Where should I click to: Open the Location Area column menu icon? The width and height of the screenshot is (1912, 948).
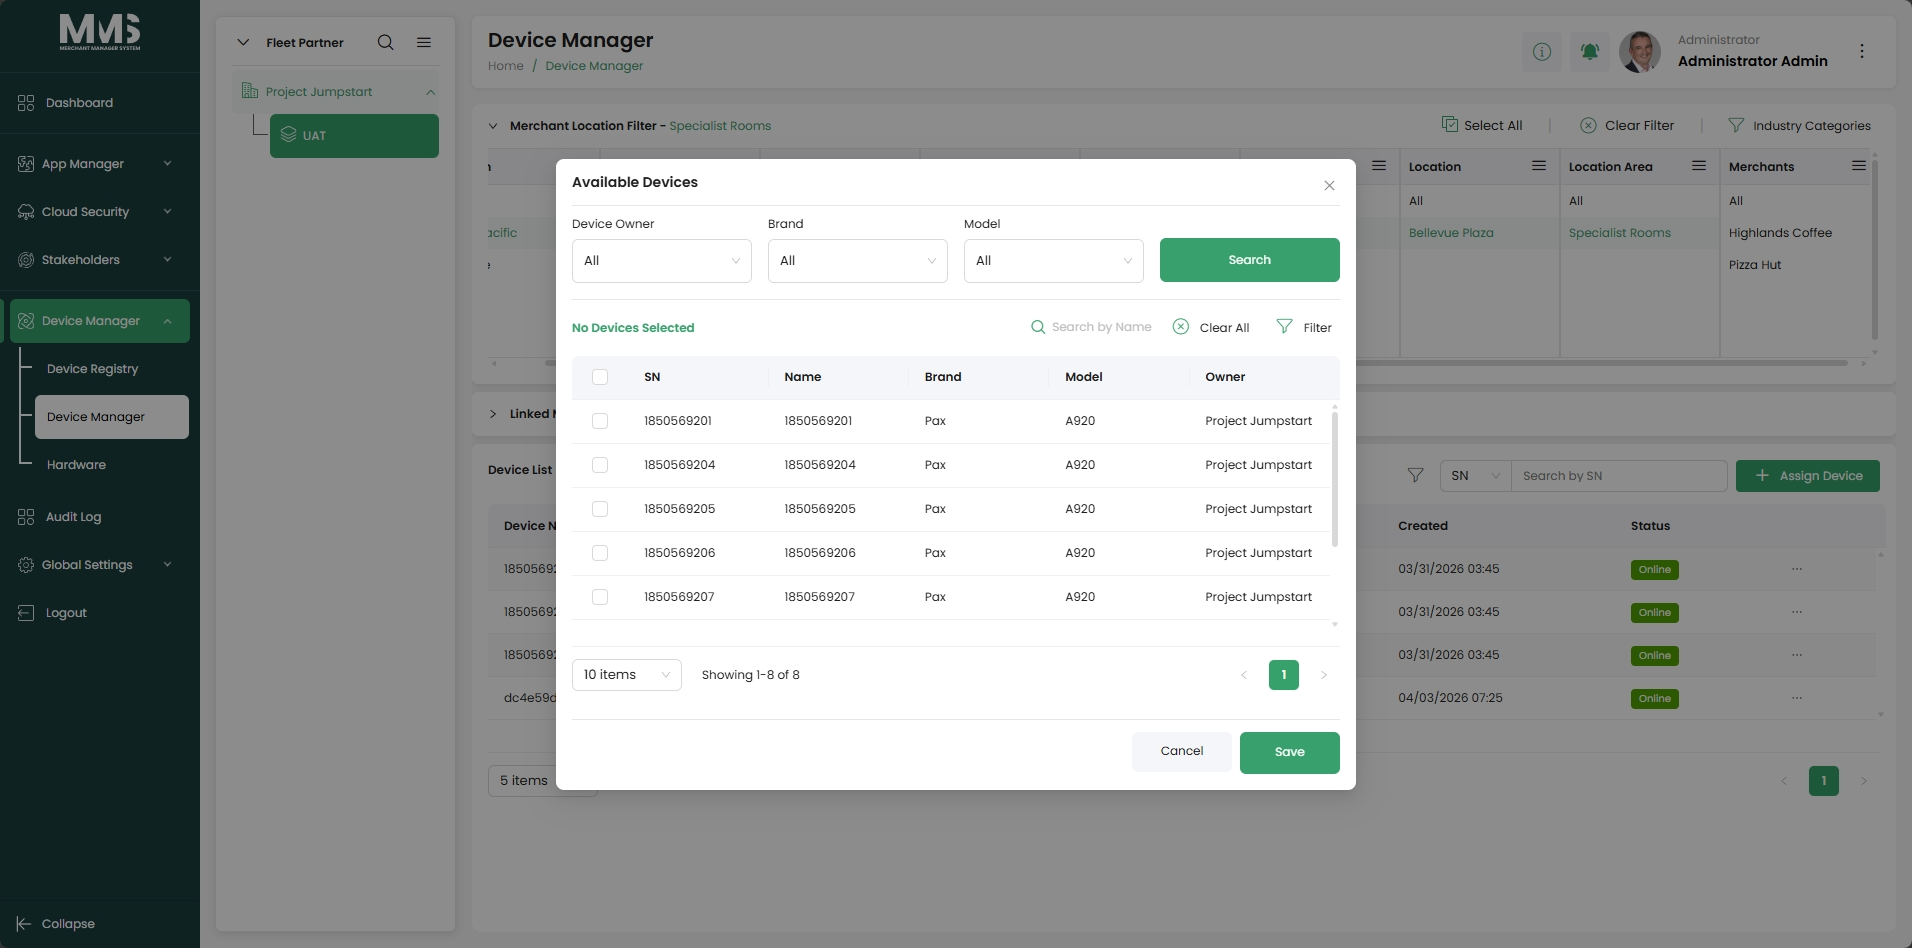coord(1699,166)
